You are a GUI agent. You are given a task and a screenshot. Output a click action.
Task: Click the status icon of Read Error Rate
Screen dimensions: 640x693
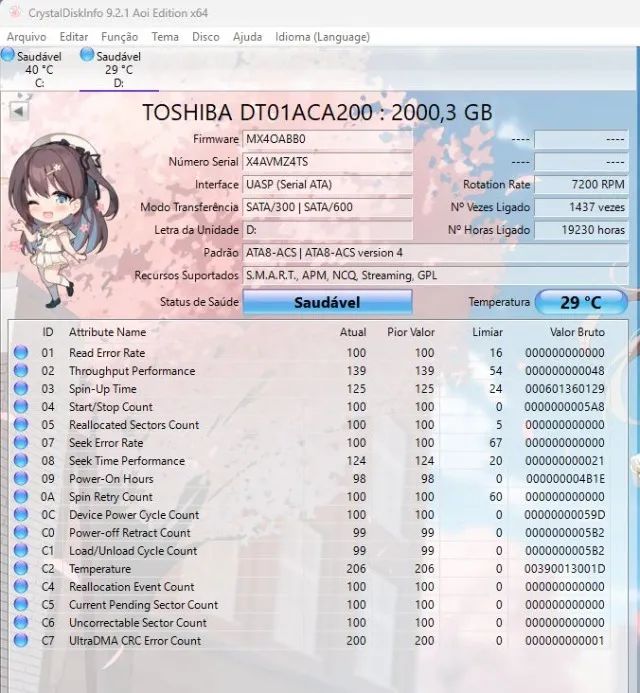tap(21, 353)
